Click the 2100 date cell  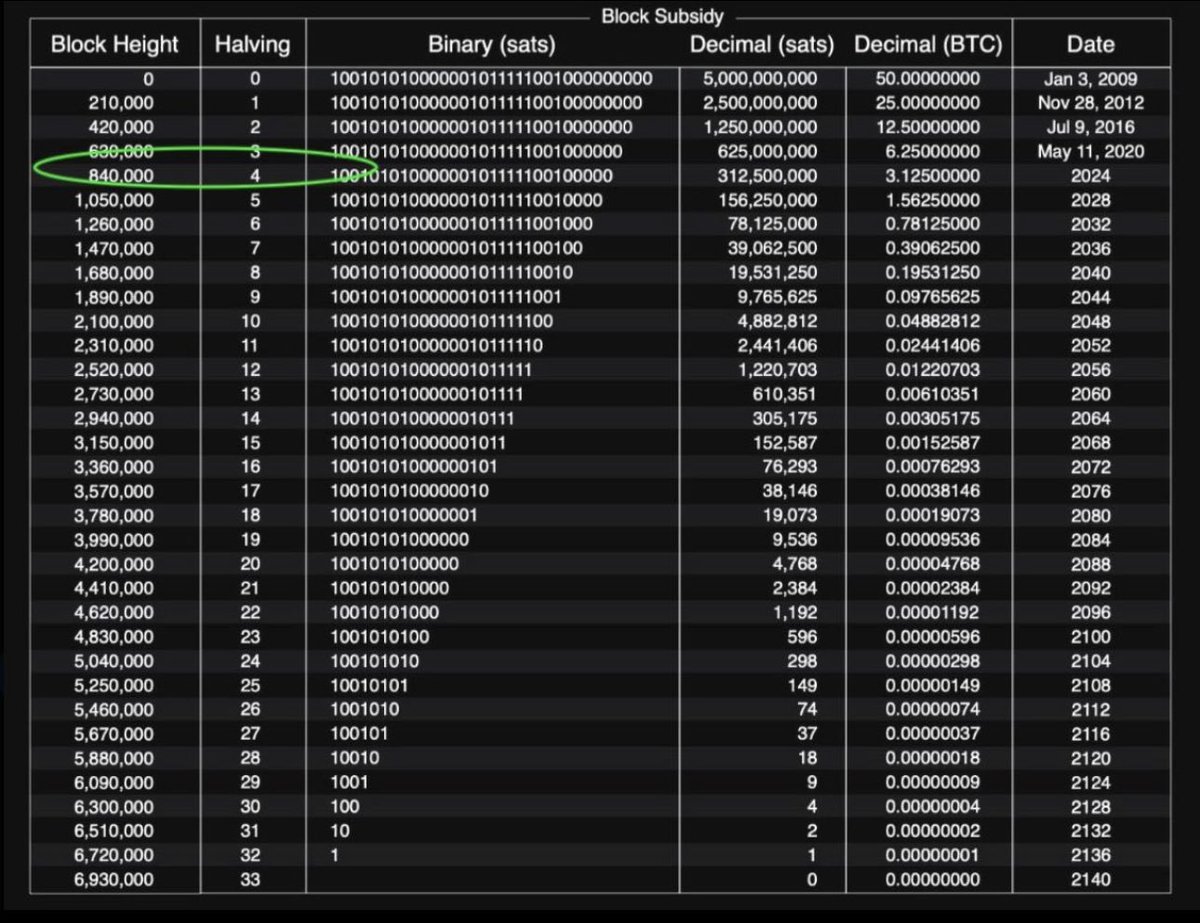tap(1090, 637)
